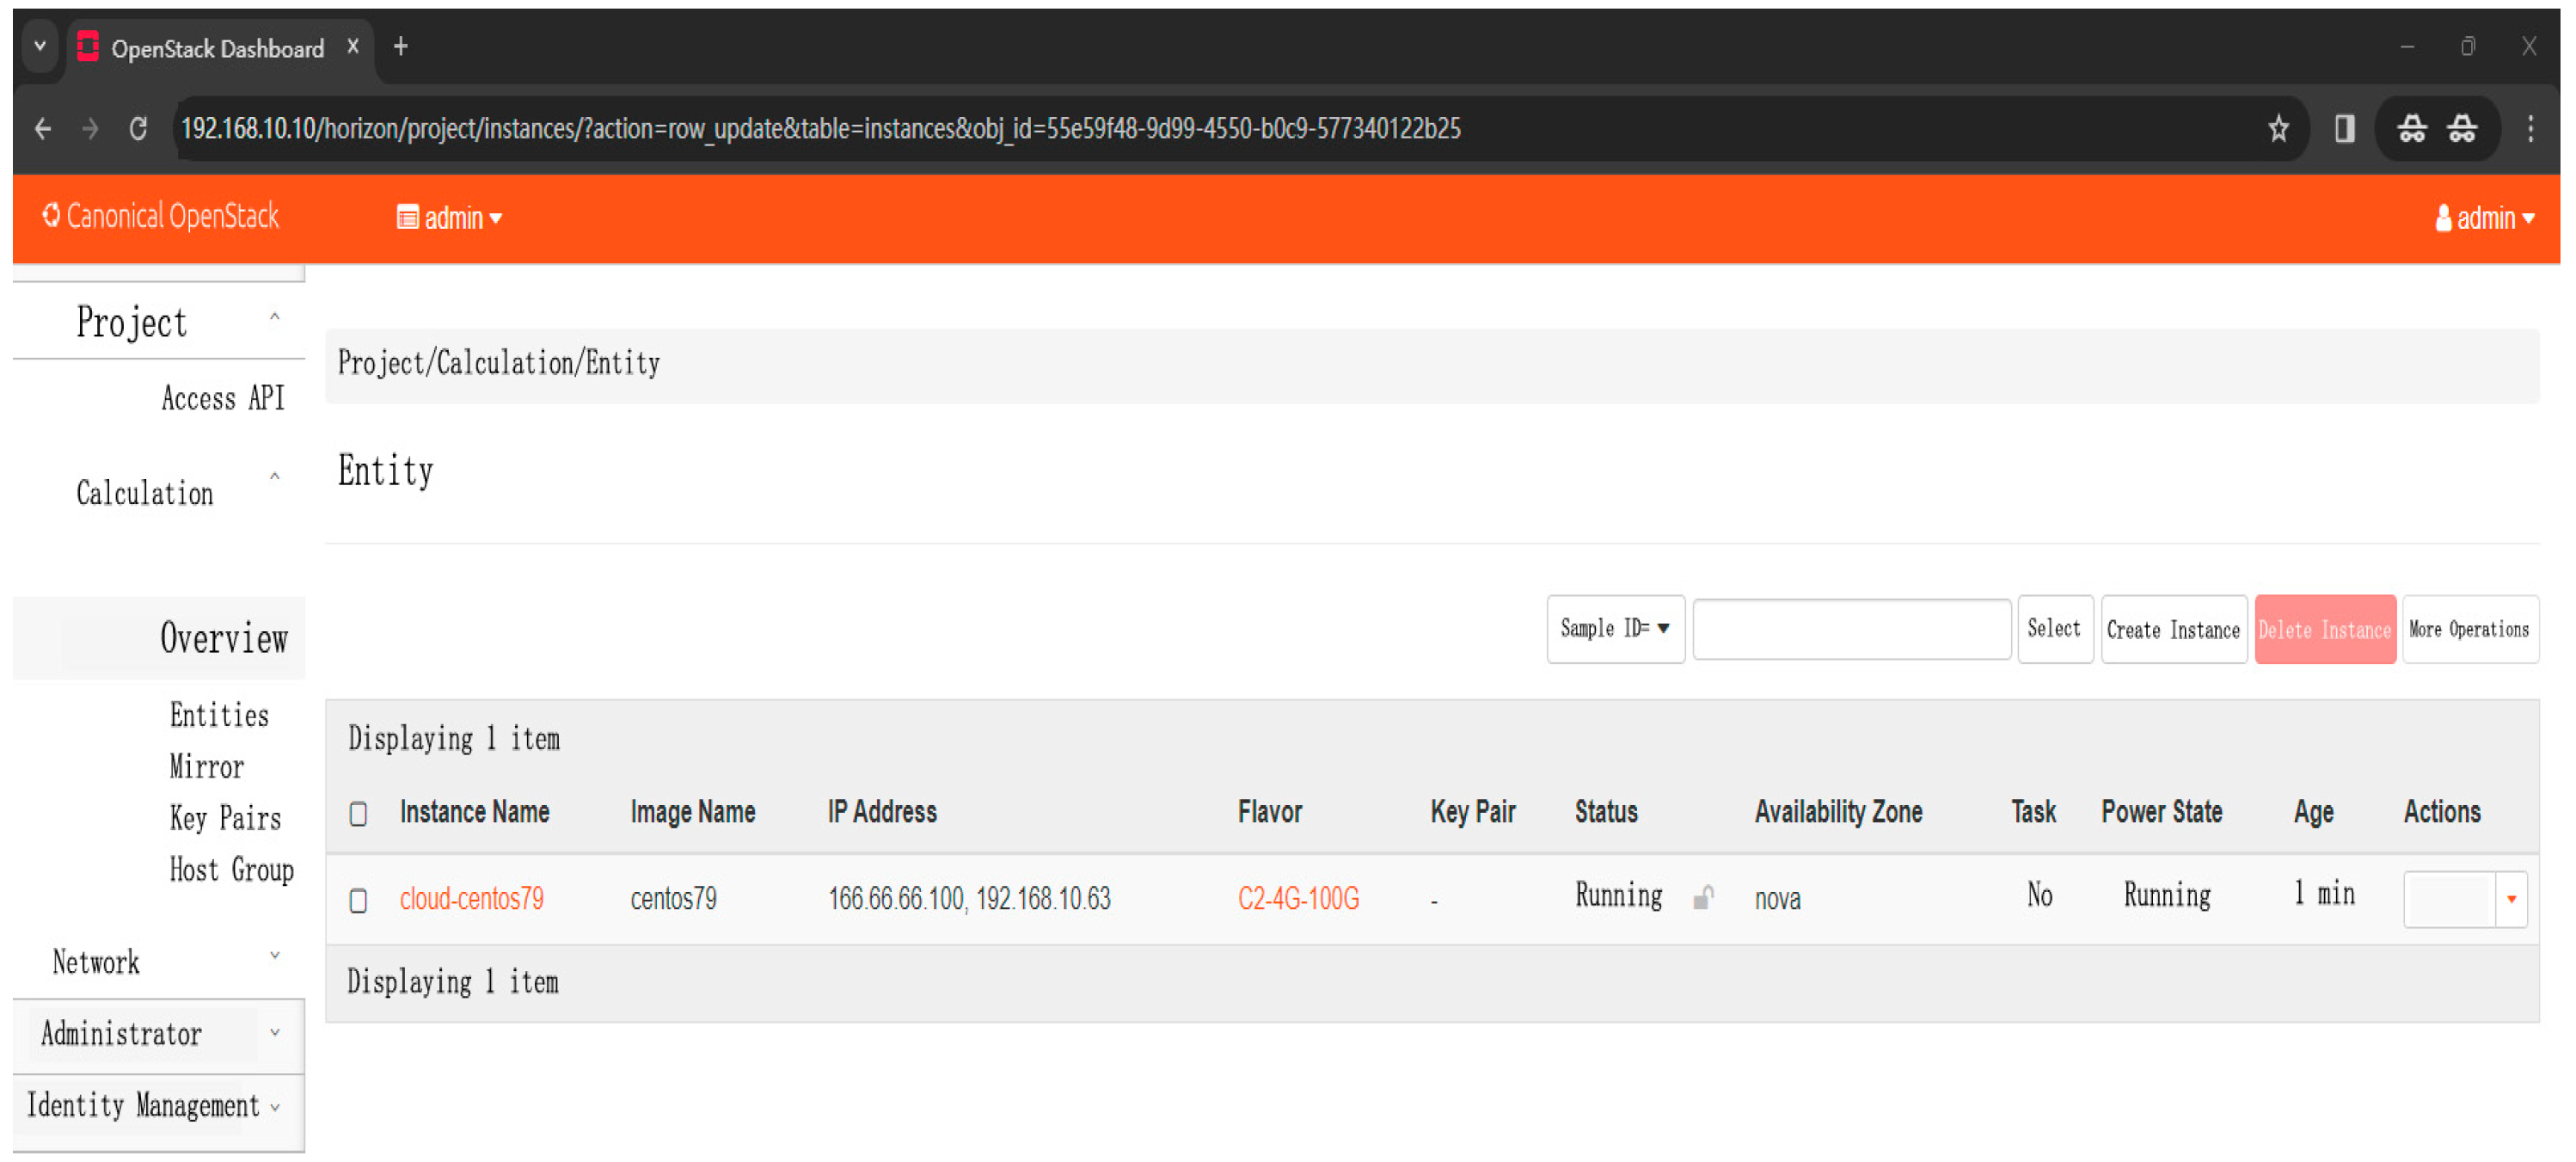Tick checkbox for cloud-centos79 row
The height and width of the screenshot is (1162, 2576).
(358, 900)
